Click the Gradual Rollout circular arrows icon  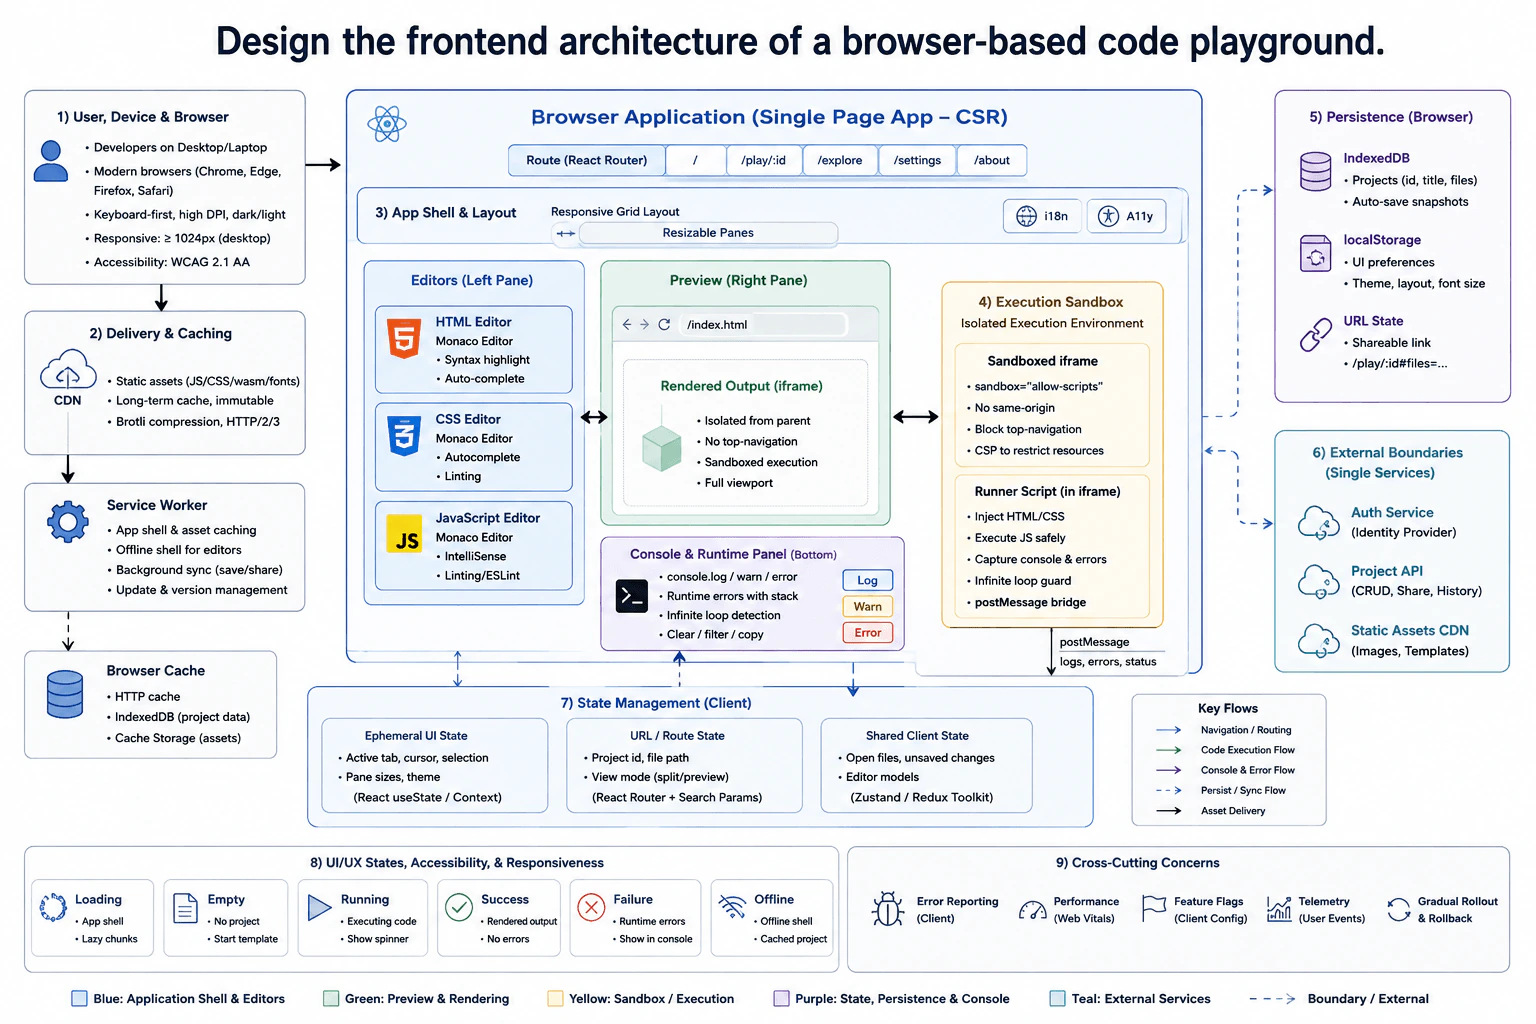1398,909
